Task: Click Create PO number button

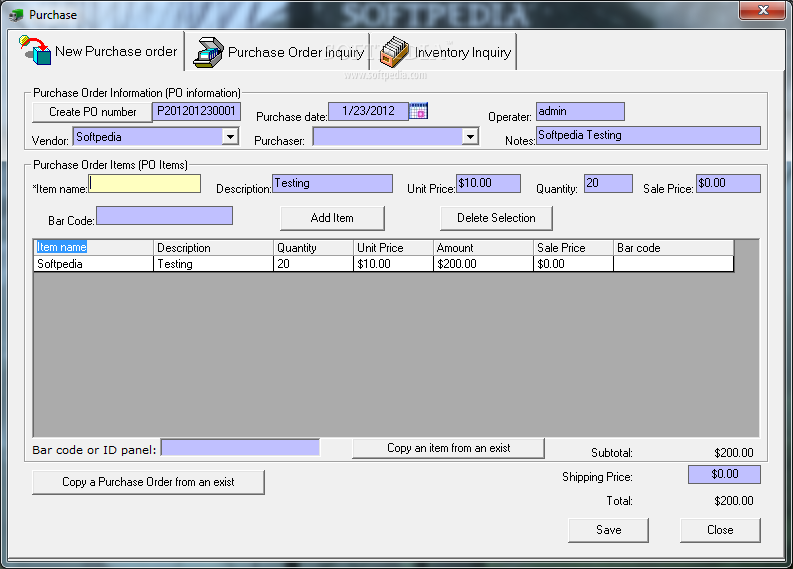Action: pyautogui.click(x=92, y=112)
